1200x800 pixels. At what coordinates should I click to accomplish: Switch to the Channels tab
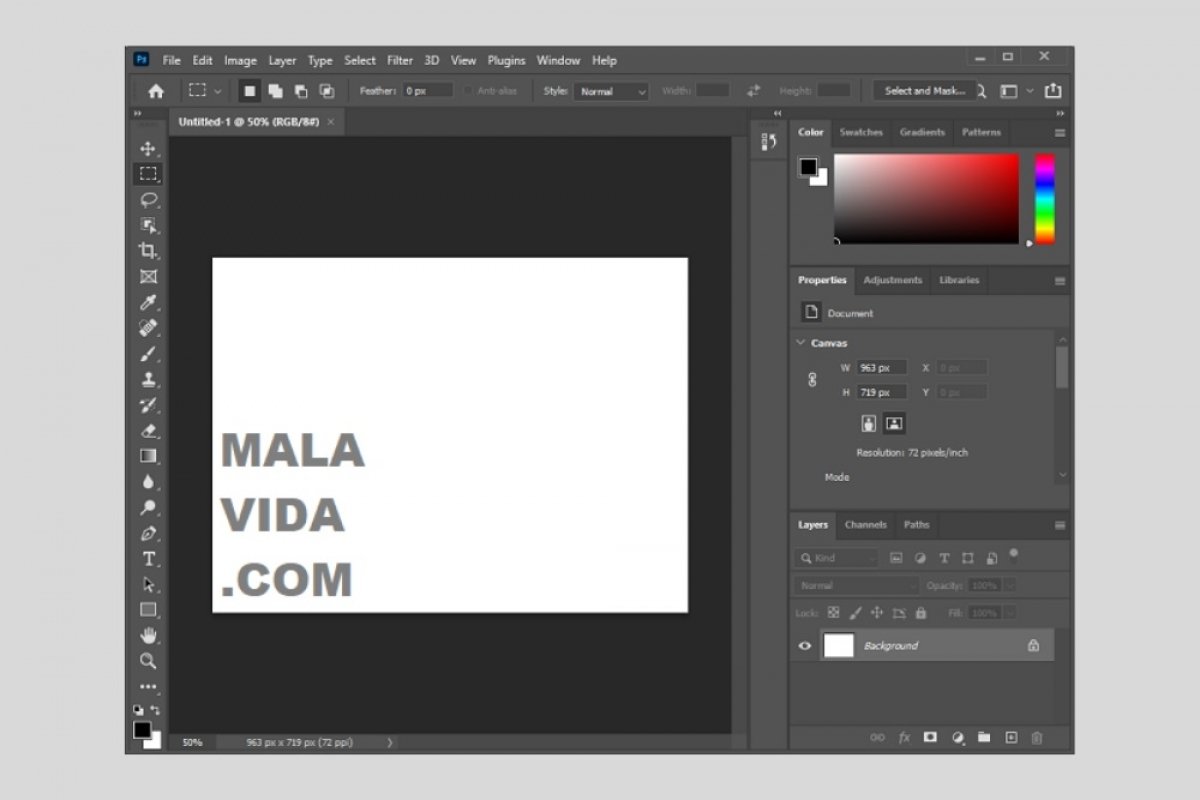tap(866, 525)
